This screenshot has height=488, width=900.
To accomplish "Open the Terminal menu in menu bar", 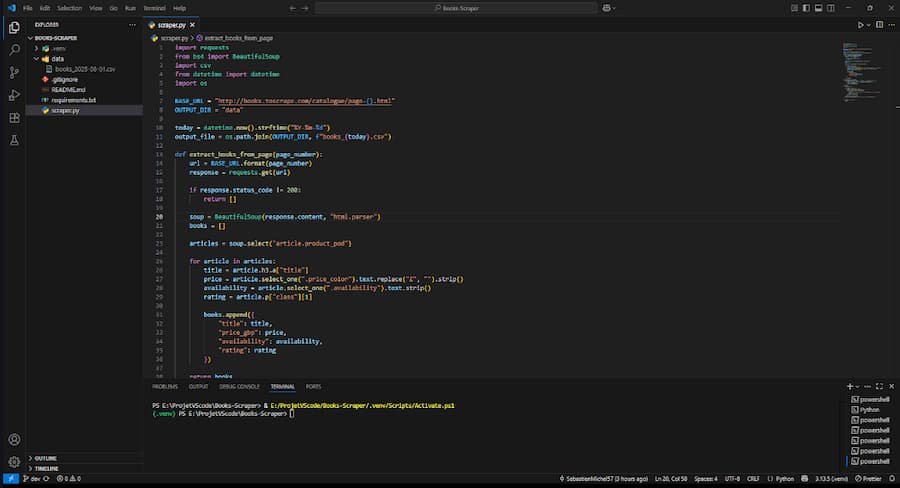I will (154, 7).
